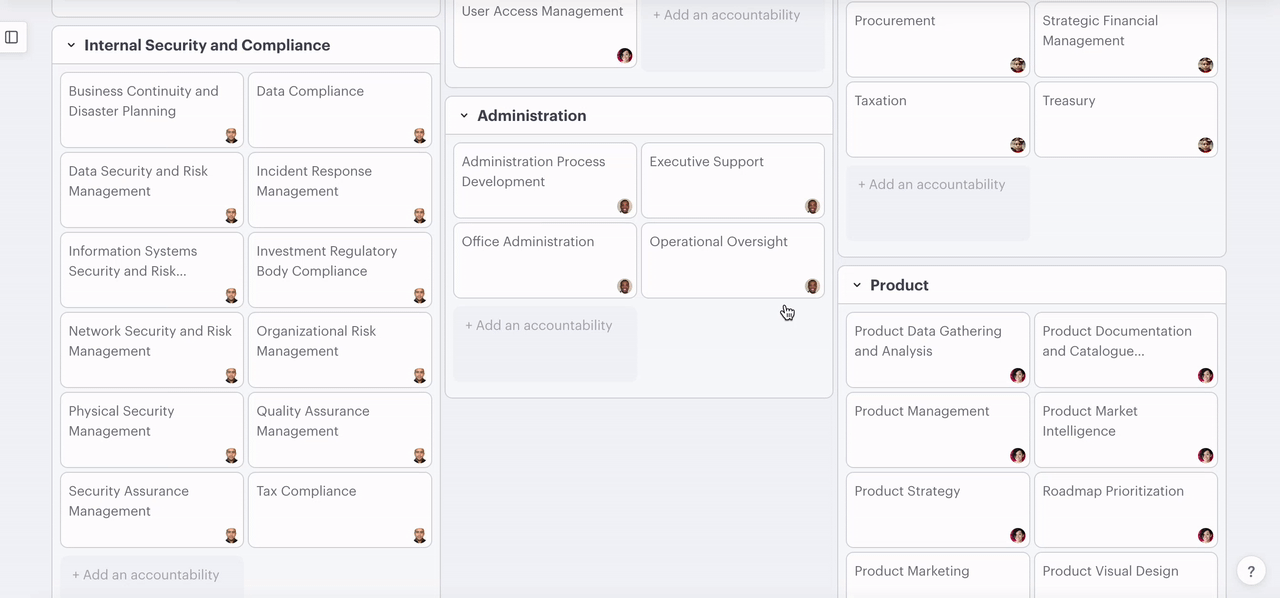Collapse the Product section chevron

[857, 285]
